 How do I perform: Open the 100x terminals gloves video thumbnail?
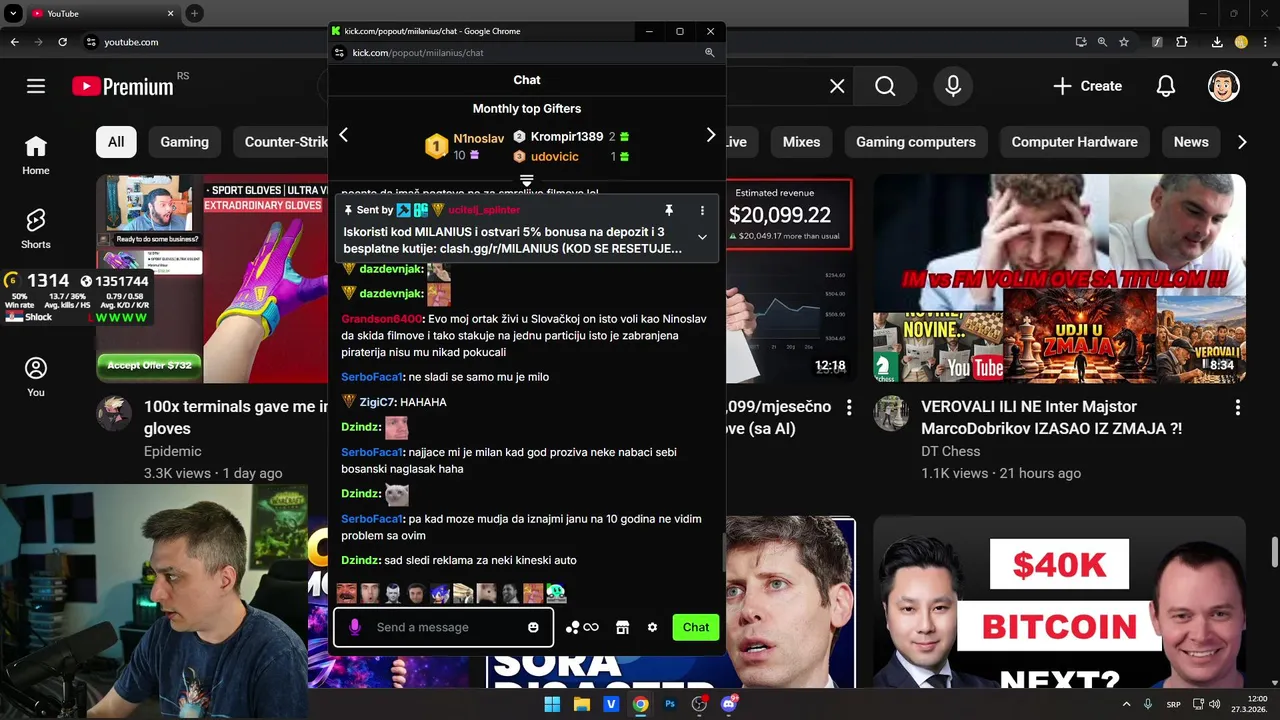[x=212, y=279]
